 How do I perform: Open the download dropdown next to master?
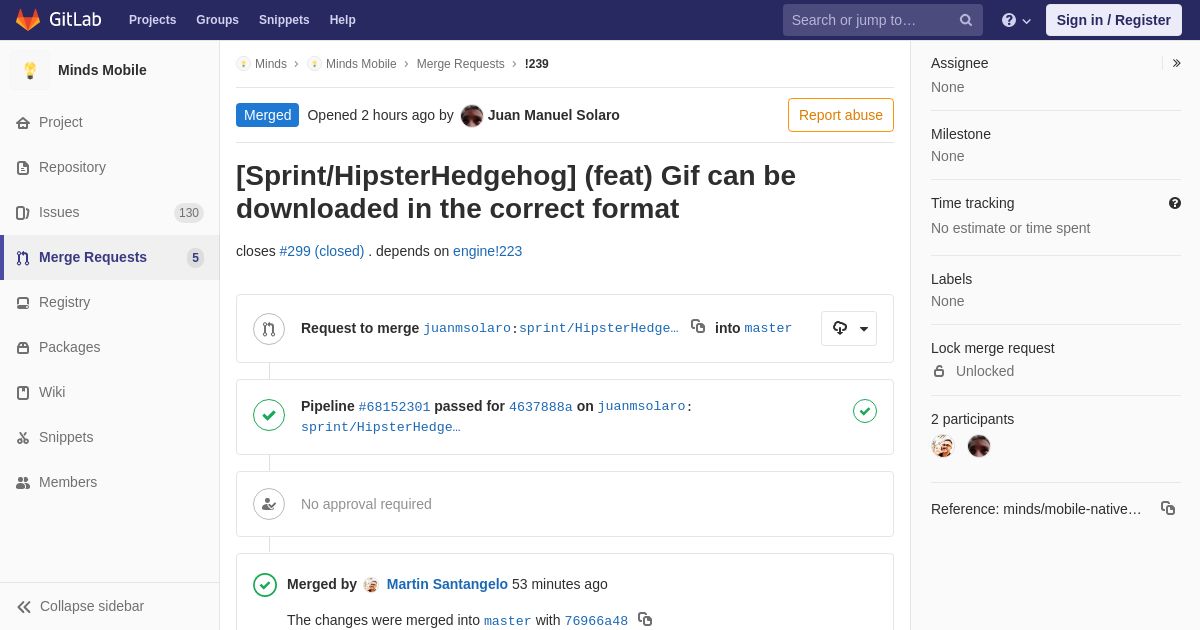(x=849, y=328)
